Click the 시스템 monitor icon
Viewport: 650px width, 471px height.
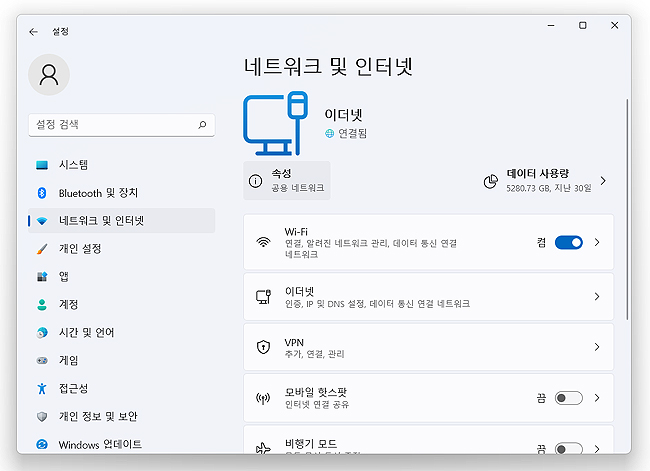point(42,165)
